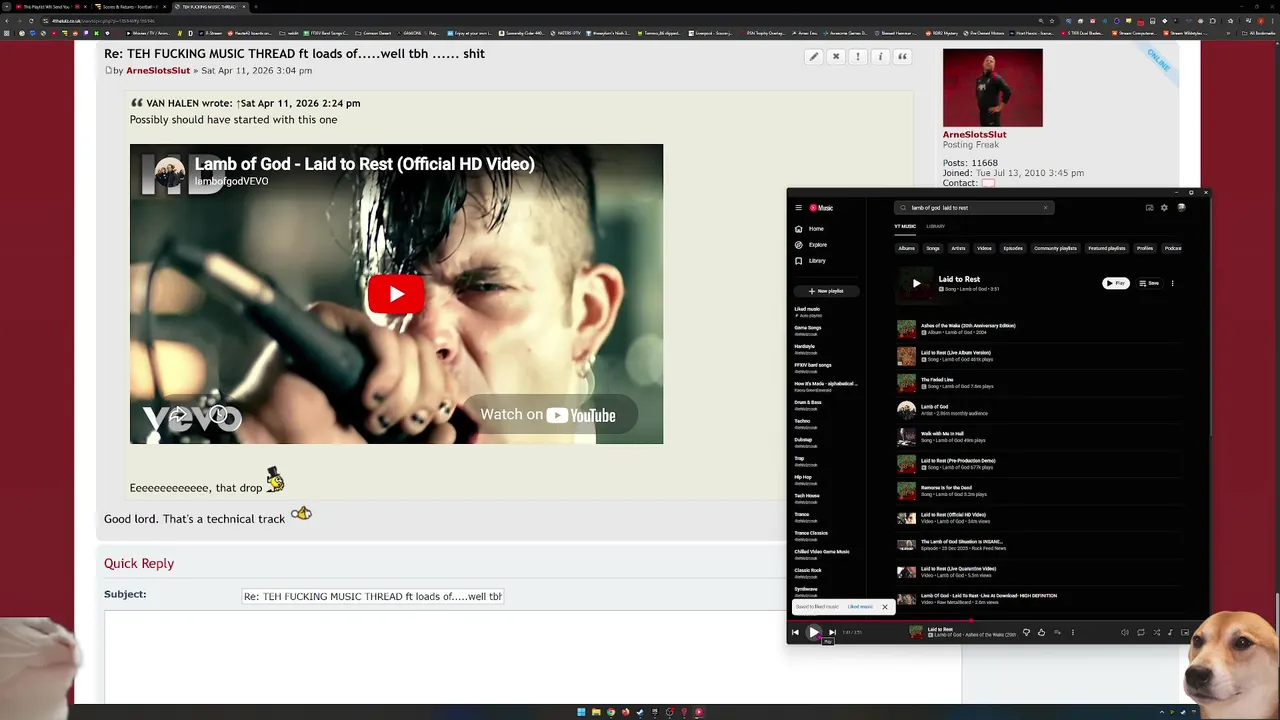The height and width of the screenshot is (720, 1280).
Task: Clear the YT Music search box
Action: pyautogui.click(x=1045, y=208)
